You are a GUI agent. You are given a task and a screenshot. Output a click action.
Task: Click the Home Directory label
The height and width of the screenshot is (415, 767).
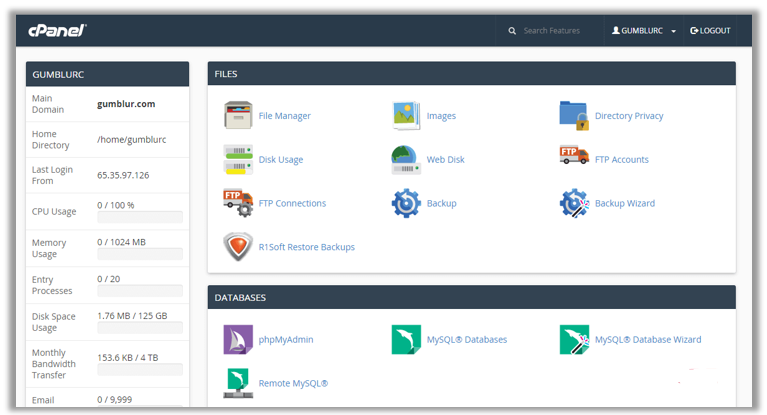50,139
